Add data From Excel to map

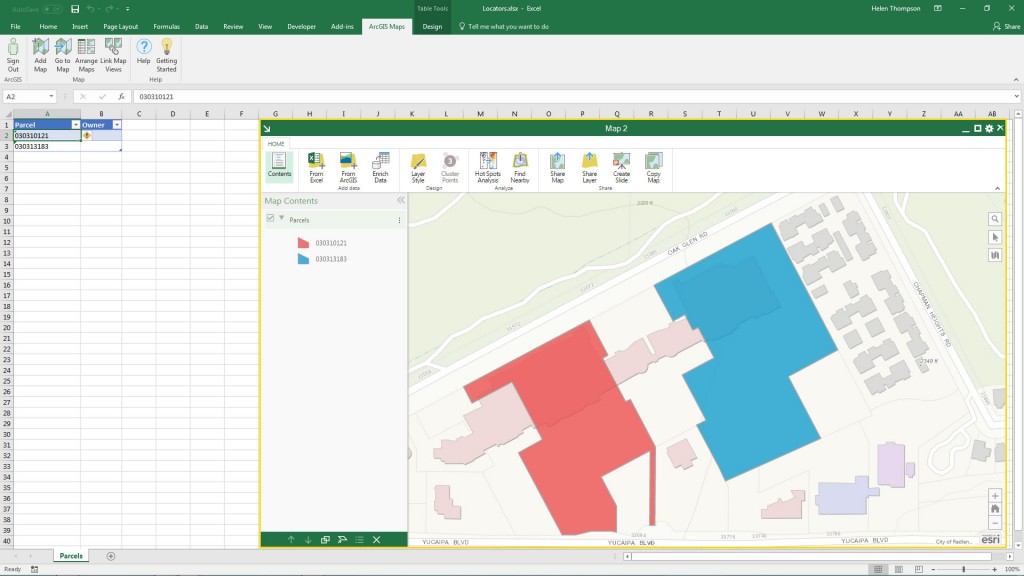click(x=316, y=168)
